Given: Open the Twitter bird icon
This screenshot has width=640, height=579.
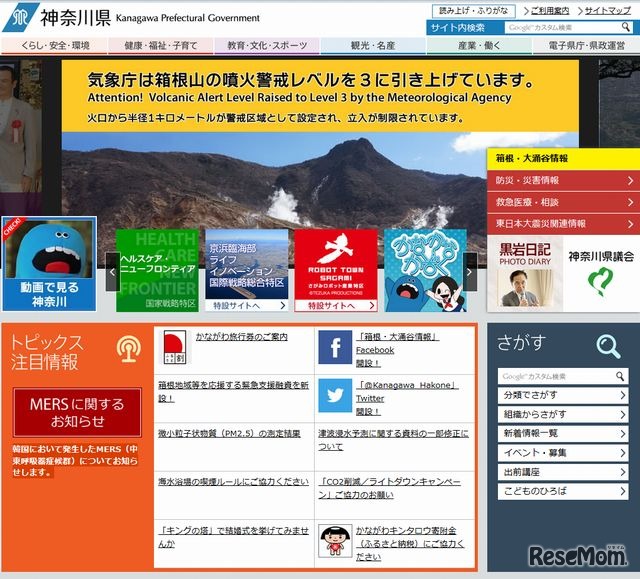Looking at the screenshot, I should click(335, 395).
